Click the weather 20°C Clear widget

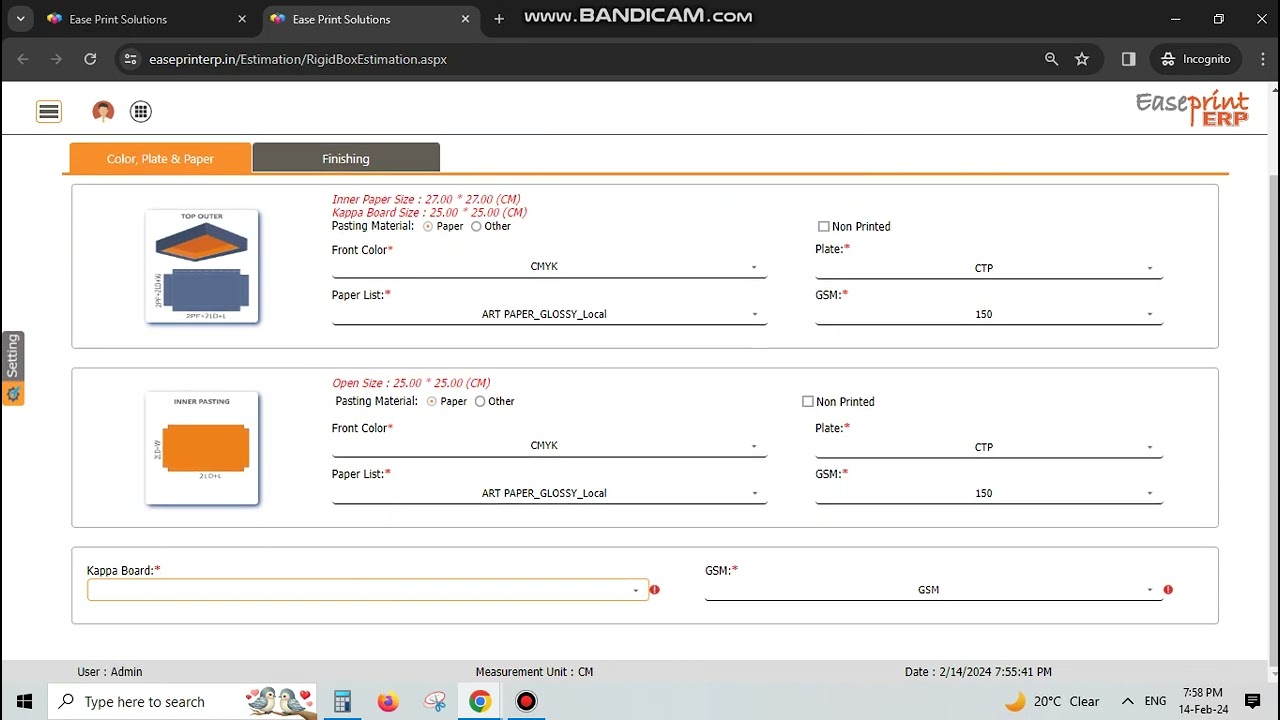pos(1051,701)
